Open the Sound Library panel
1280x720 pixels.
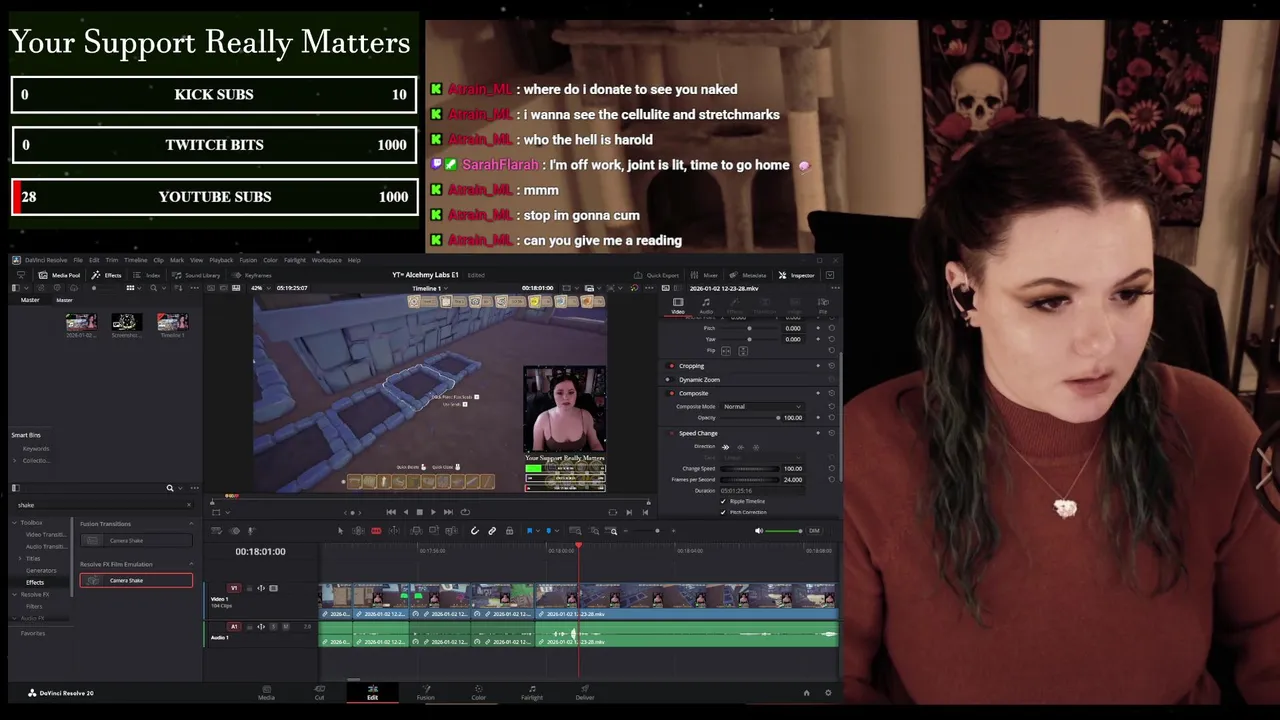tap(196, 275)
